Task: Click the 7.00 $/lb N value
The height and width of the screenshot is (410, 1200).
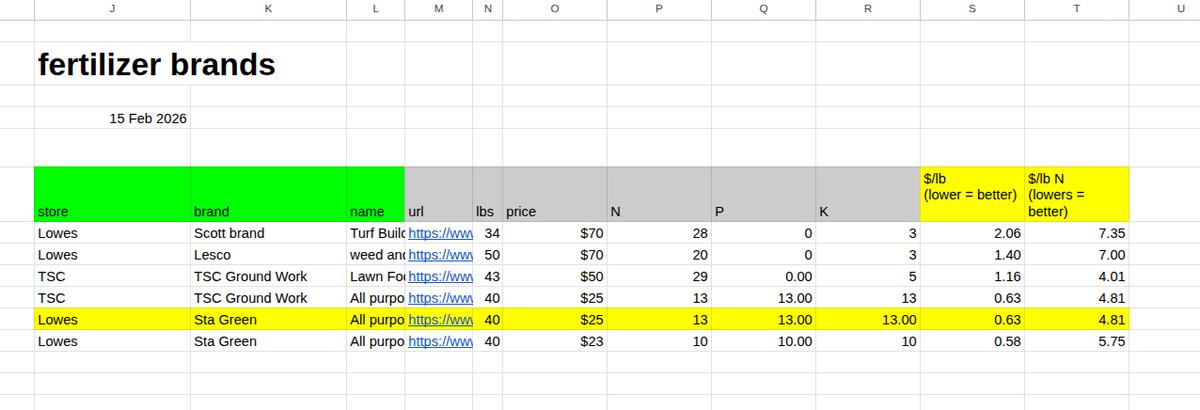Action: click(1077, 255)
